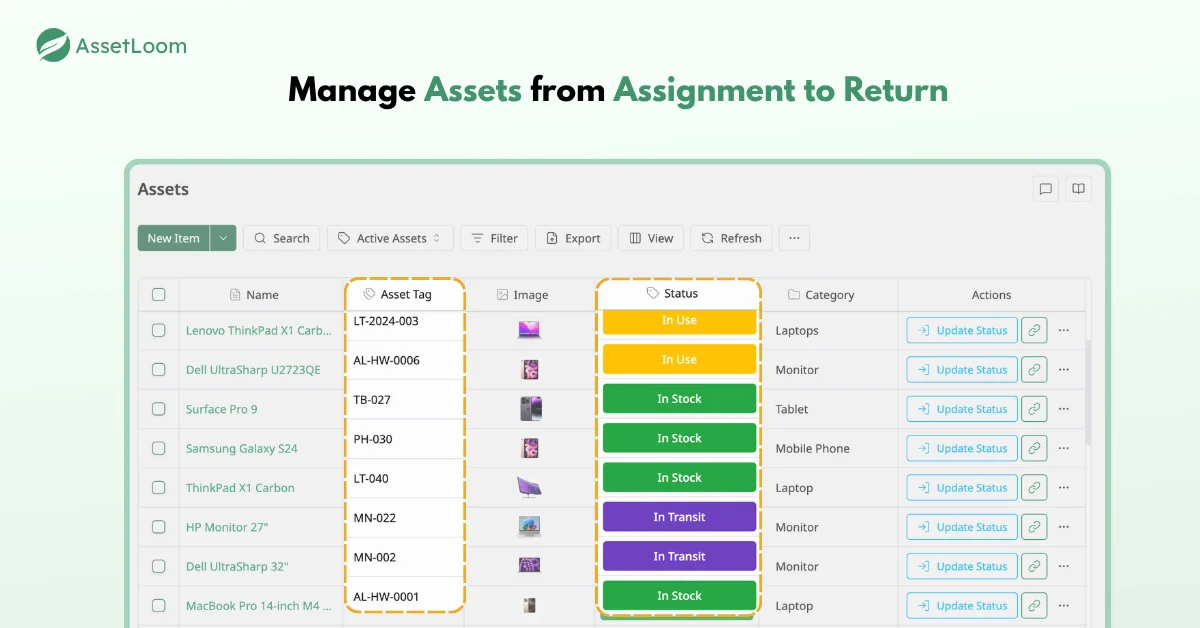Check the Dell UltraSharp U2723QE row checkbox

pyautogui.click(x=158, y=369)
